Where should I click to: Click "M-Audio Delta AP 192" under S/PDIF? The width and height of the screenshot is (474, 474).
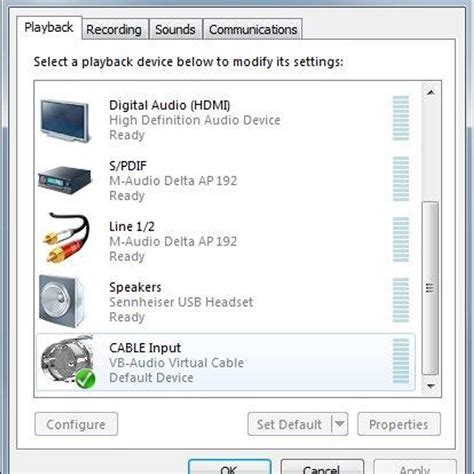(x=173, y=181)
